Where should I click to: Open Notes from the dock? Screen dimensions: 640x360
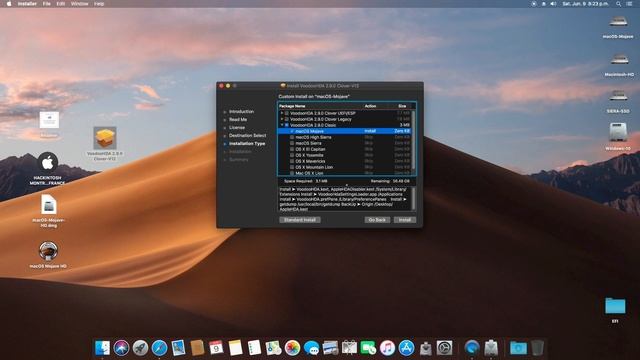[235, 348]
